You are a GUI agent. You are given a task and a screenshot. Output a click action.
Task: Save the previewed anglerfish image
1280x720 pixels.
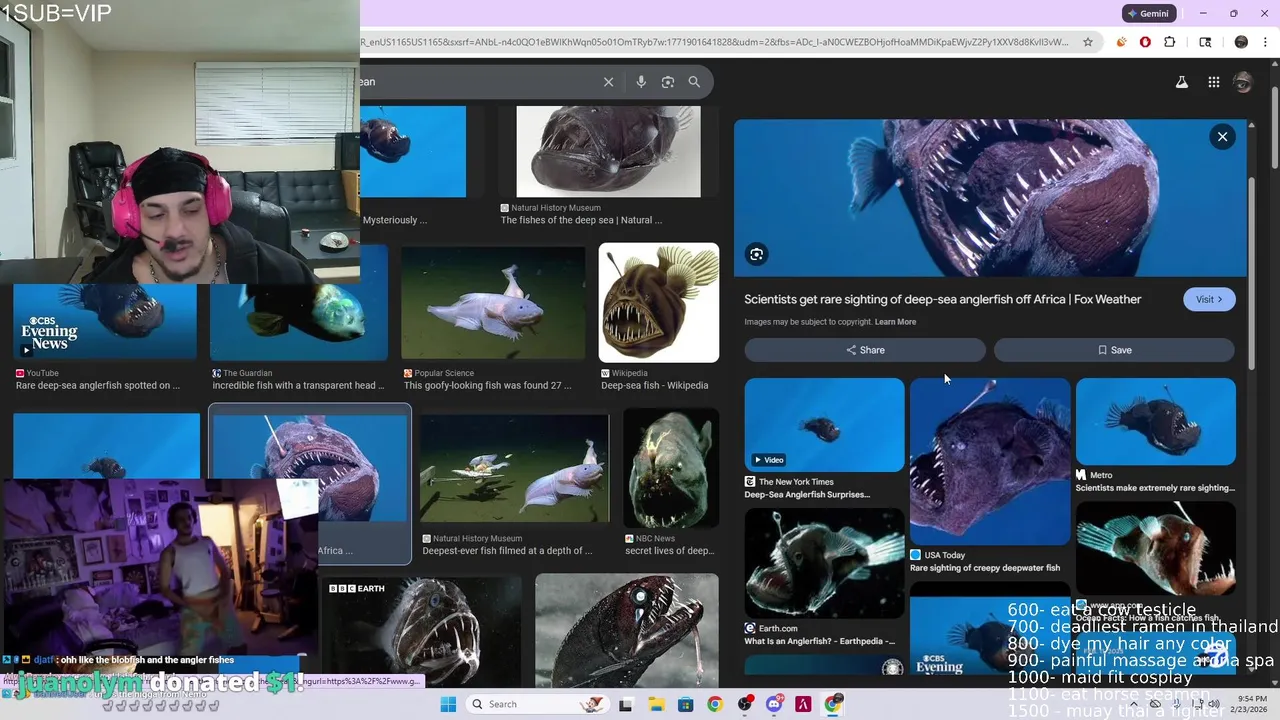pyautogui.click(x=1114, y=350)
